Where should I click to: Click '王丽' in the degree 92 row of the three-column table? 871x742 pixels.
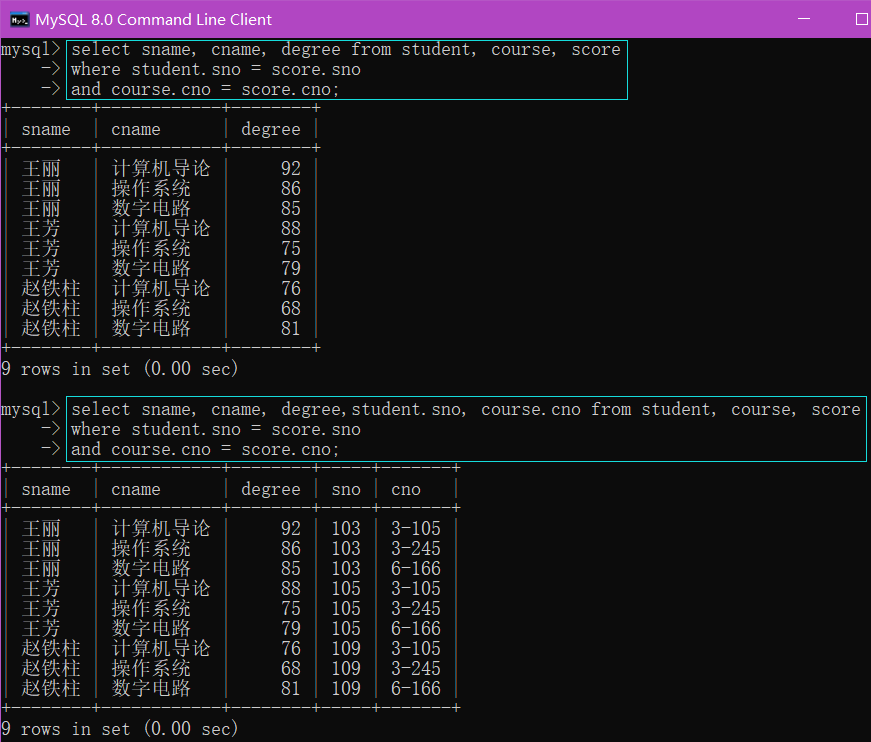point(41,168)
